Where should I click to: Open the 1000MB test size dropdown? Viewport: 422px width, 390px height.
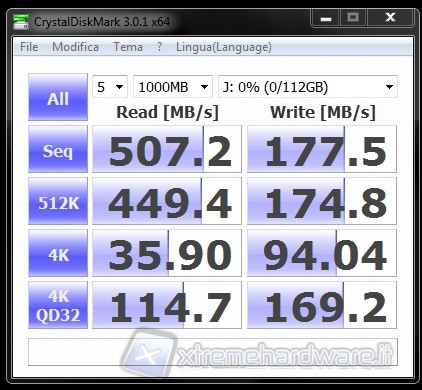pyautogui.click(x=173, y=87)
